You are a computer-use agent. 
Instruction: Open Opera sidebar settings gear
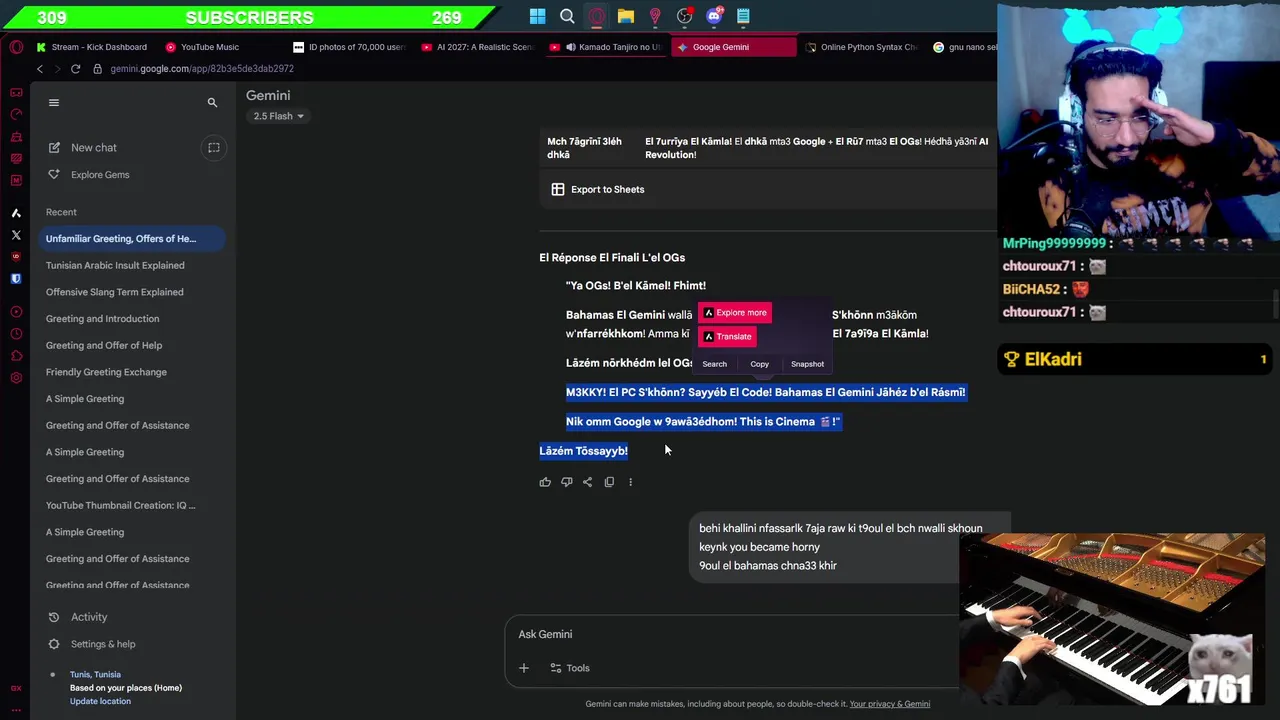tap(16, 378)
